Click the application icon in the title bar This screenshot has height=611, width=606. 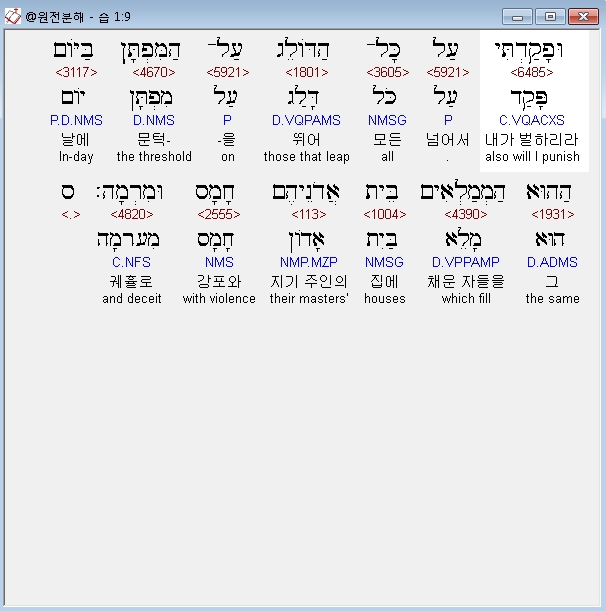click(x=12, y=16)
